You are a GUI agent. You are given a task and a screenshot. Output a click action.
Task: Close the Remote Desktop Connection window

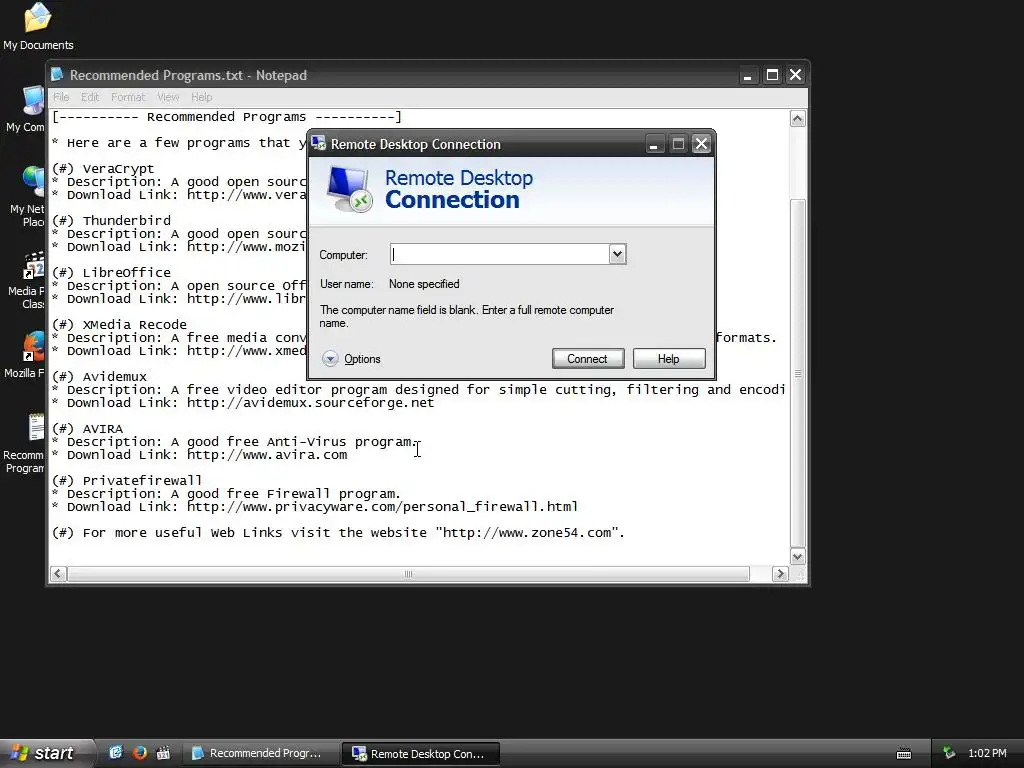point(701,144)
